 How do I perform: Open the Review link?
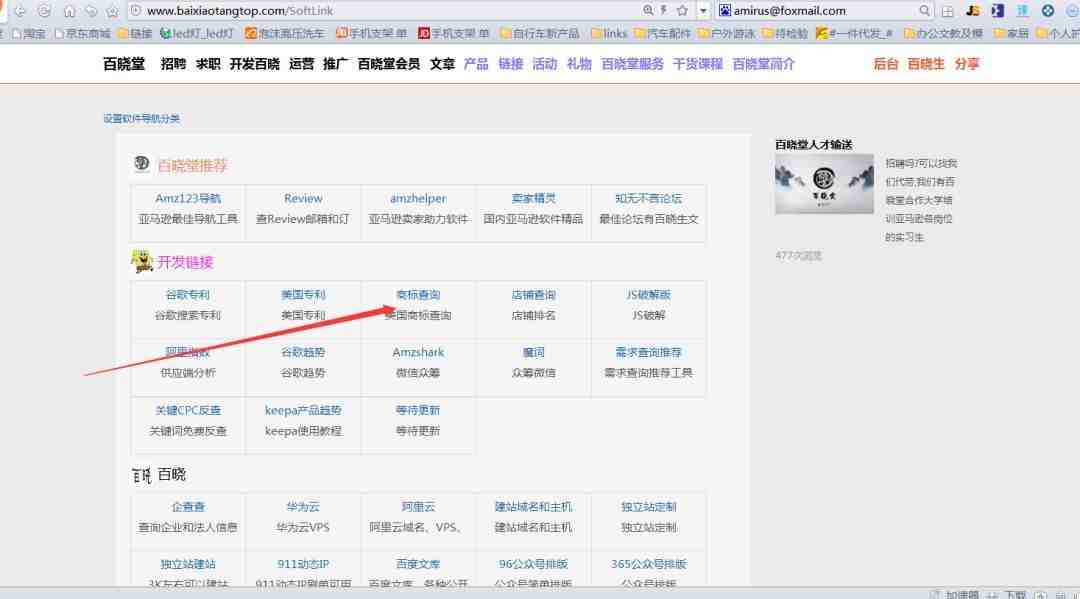[x=303, y=198]
